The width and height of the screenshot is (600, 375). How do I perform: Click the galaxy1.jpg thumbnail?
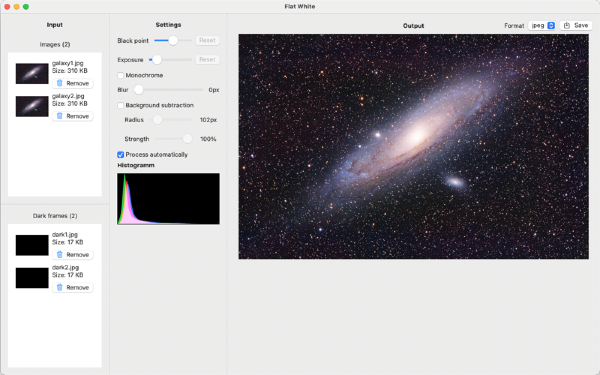32,73
